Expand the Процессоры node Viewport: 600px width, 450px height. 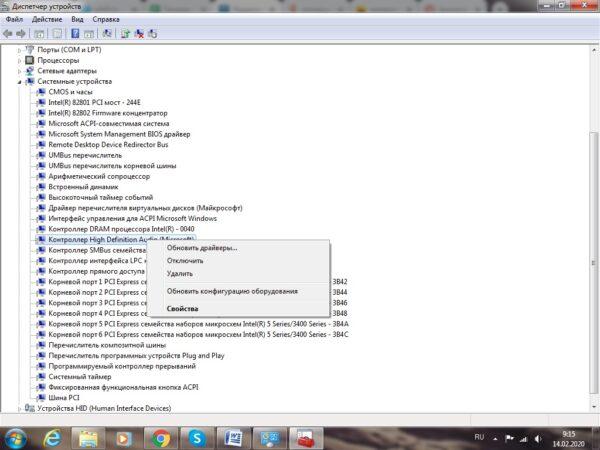[19, 60]
